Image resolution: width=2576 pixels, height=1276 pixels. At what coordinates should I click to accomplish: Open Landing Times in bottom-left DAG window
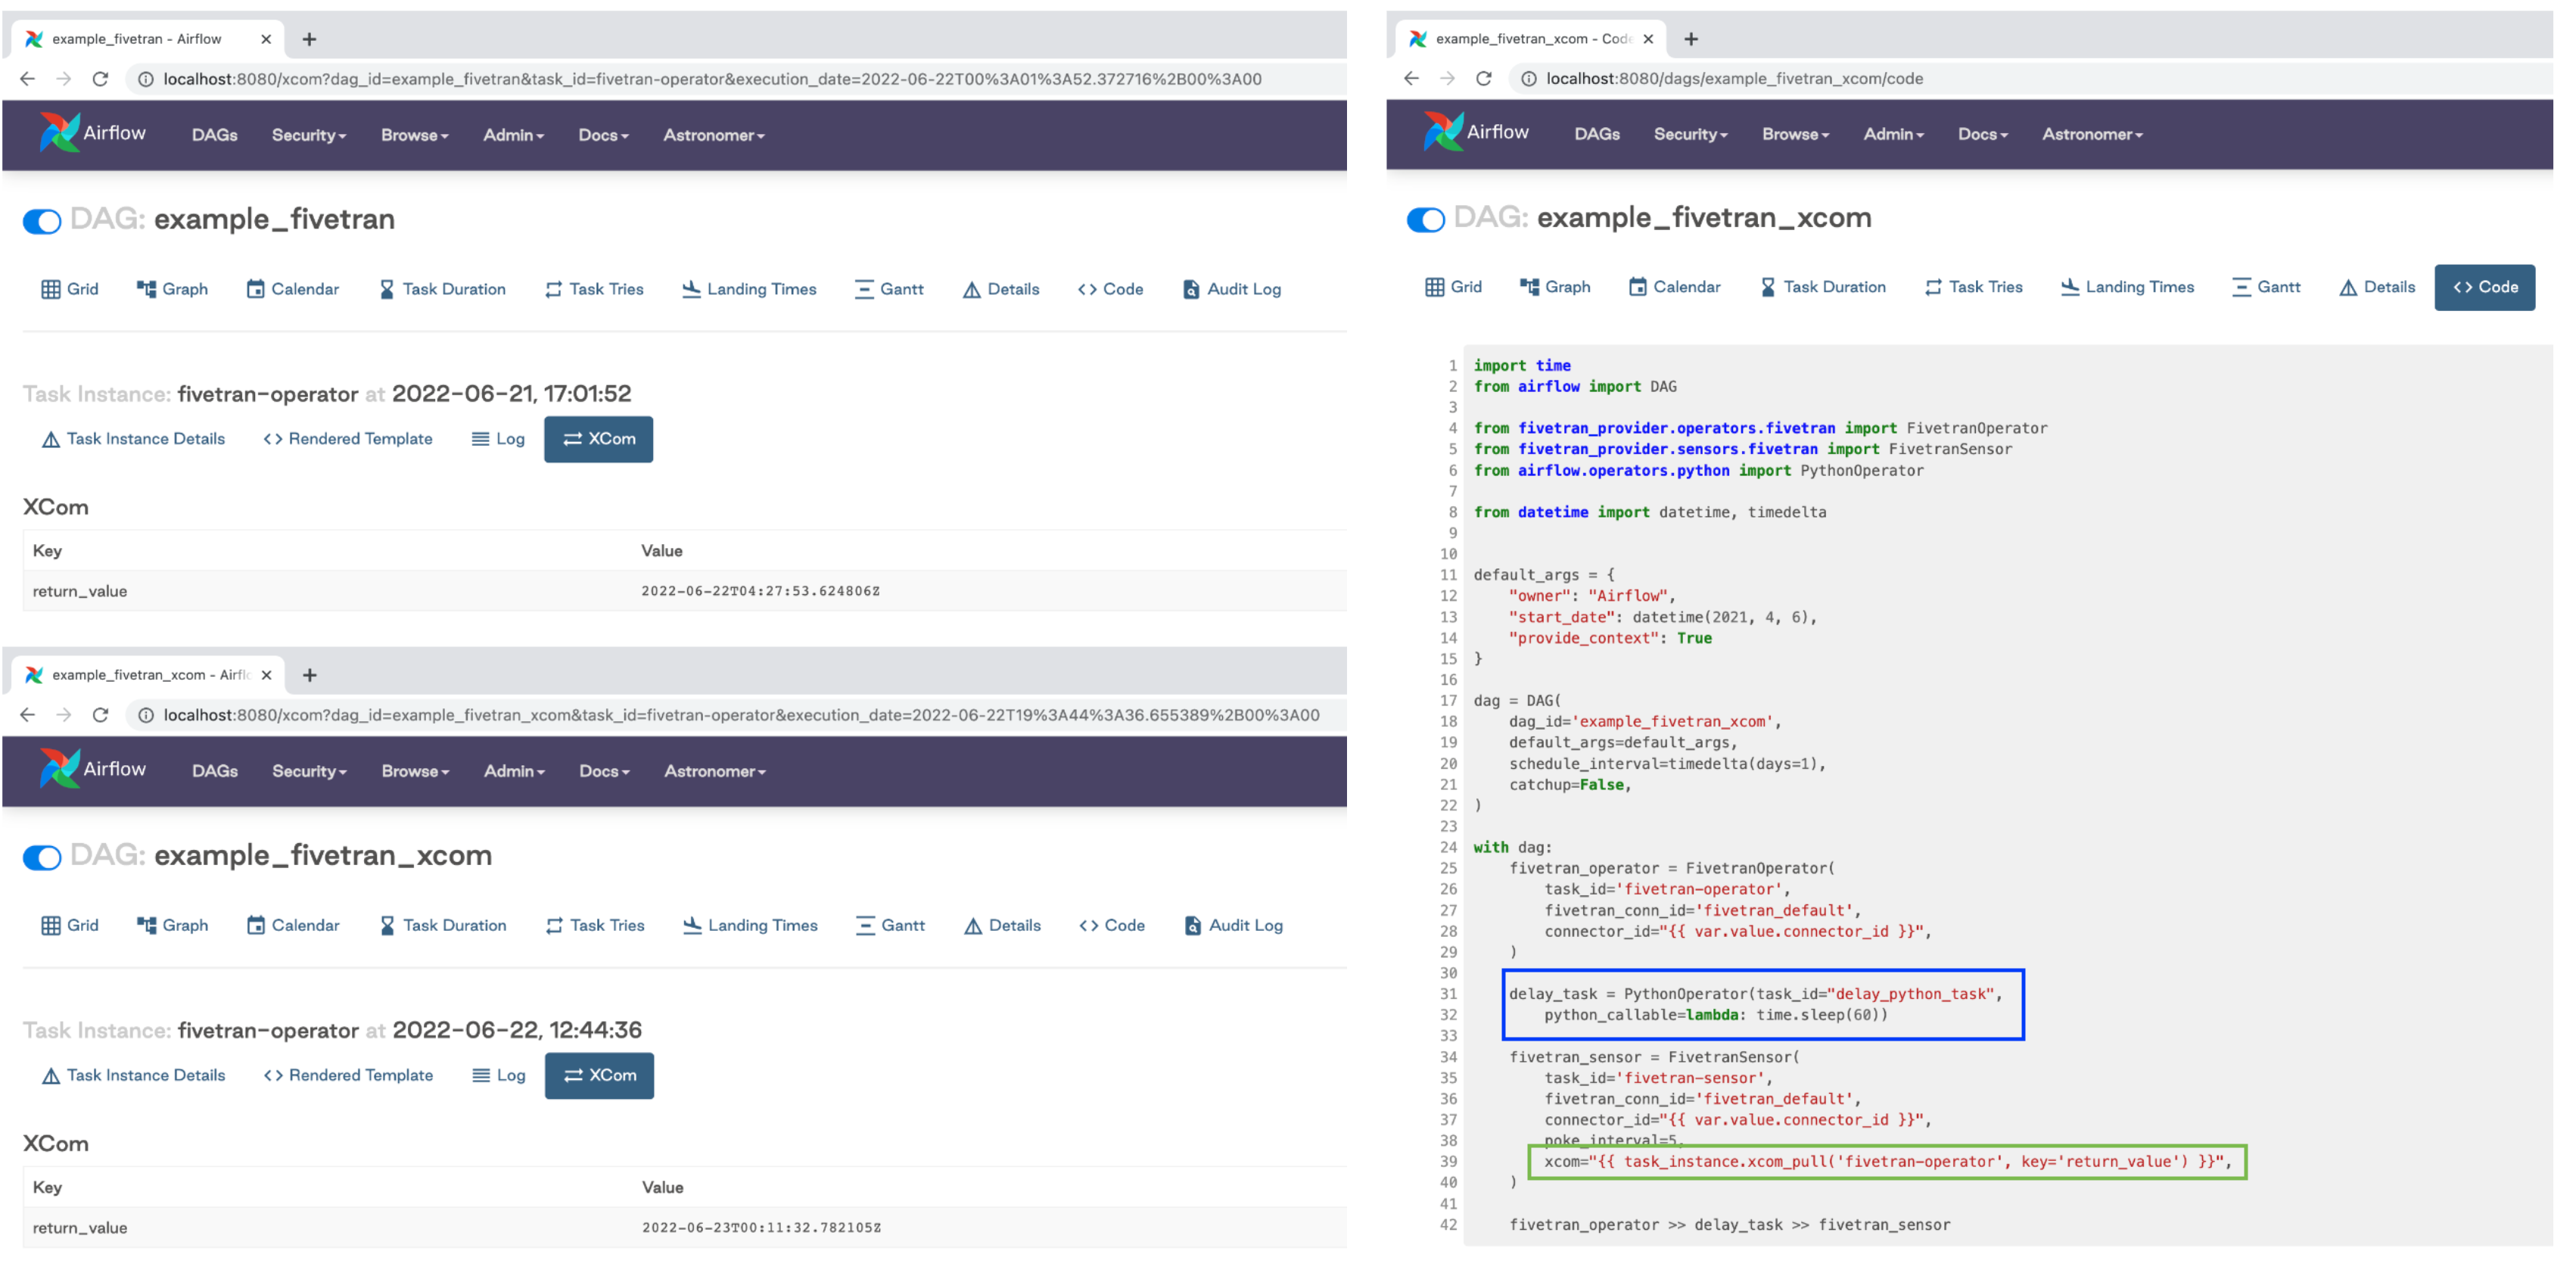[x=750, y=925]
